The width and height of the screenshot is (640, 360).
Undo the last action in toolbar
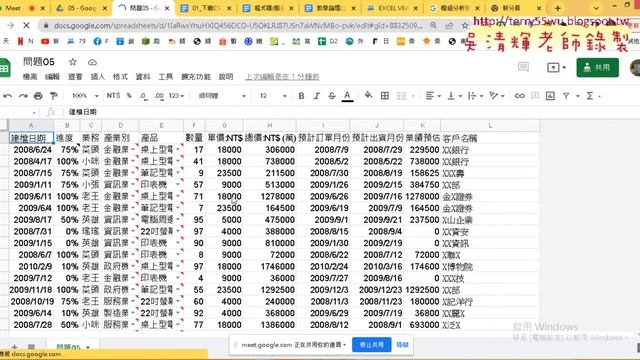(x=7, y=96)
